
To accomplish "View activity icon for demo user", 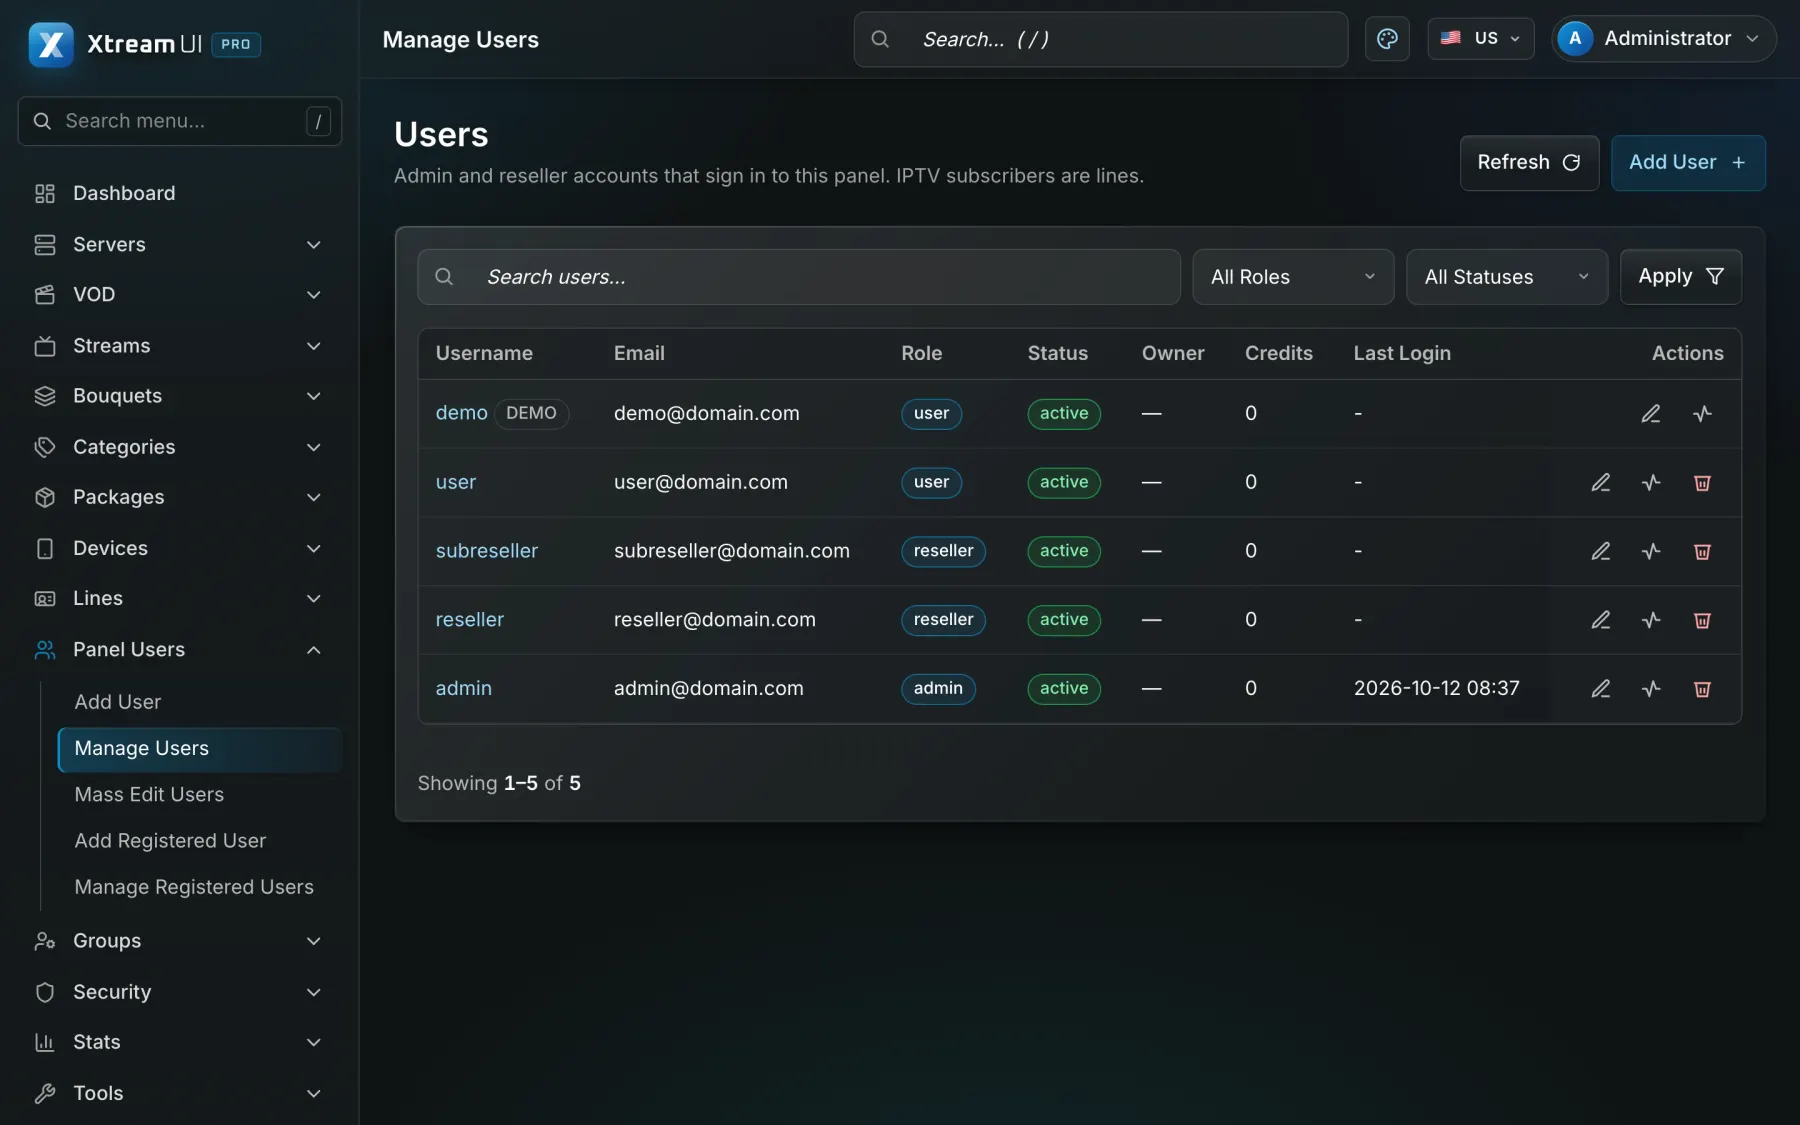I will click(x=1702, y=414).
